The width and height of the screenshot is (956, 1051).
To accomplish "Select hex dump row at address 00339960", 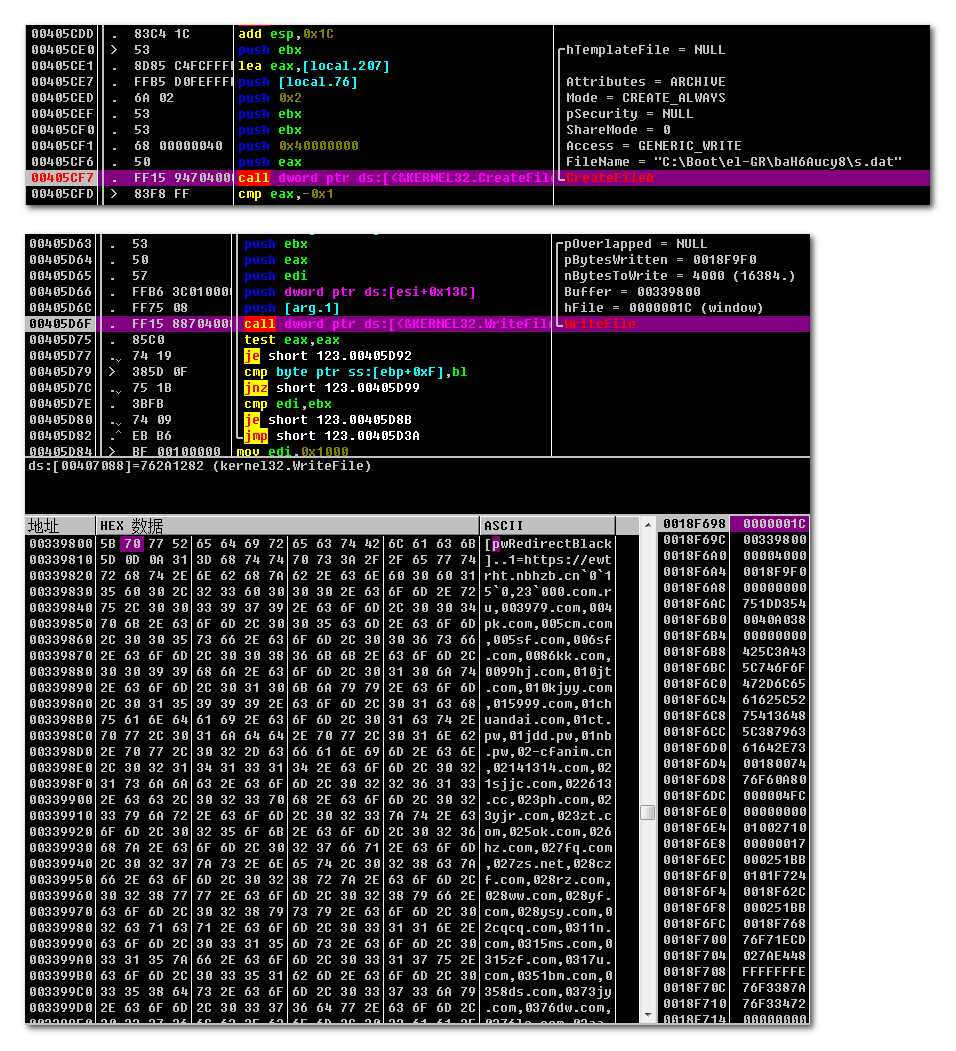I will 320,895.
